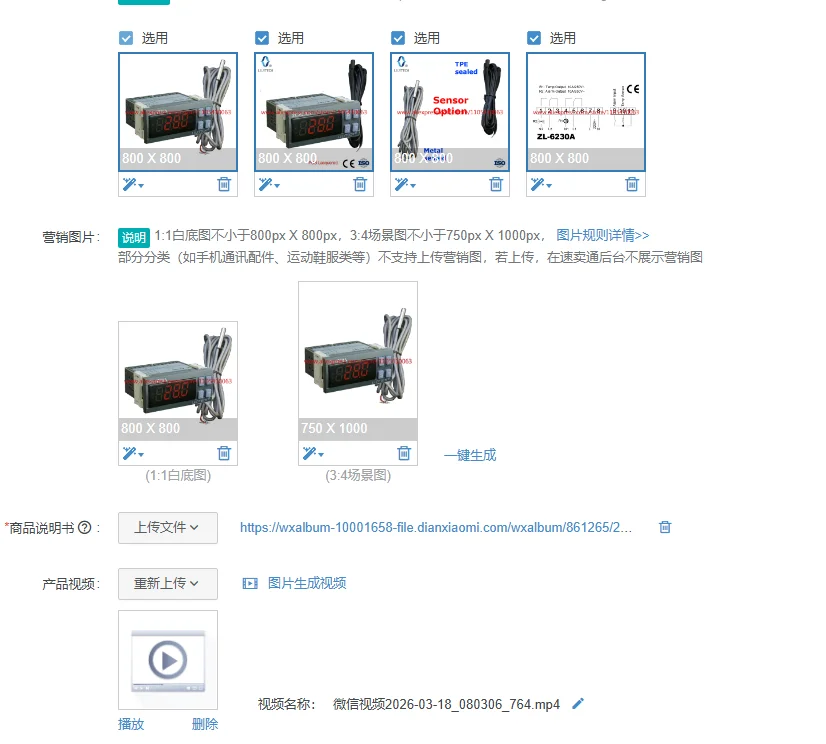The height and width of the screenshot is (744, 826).
Task: Uncheck 选用 for Sensor Option image
Action: (x=398, y=38)
